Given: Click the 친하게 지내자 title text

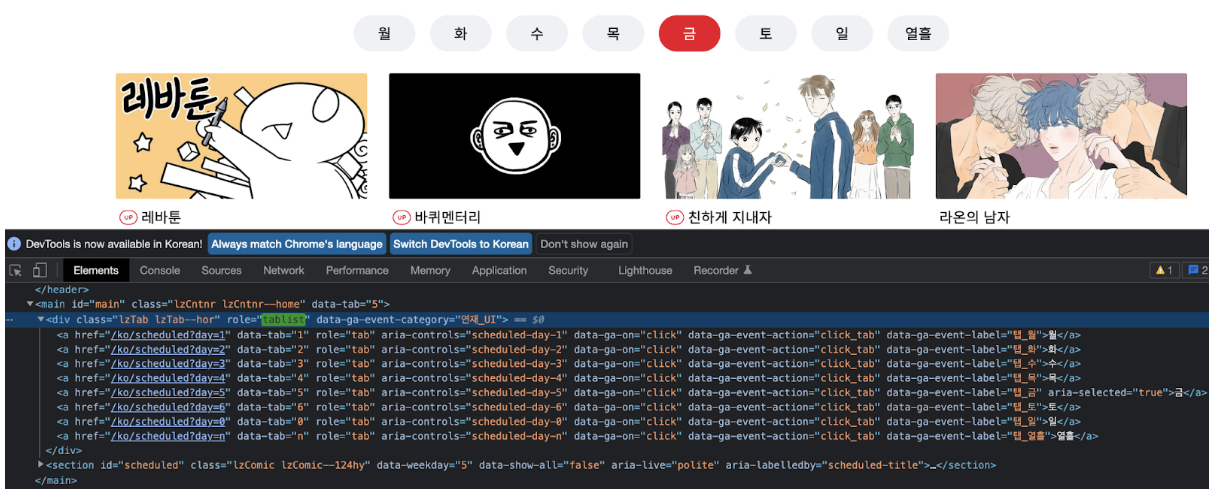Looking at the screenshot, I should (x=730, y=217).
